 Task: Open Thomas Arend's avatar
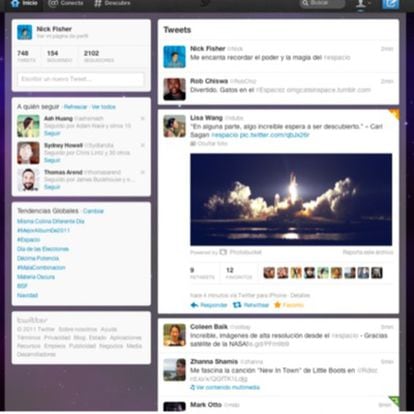coord(28,180)
